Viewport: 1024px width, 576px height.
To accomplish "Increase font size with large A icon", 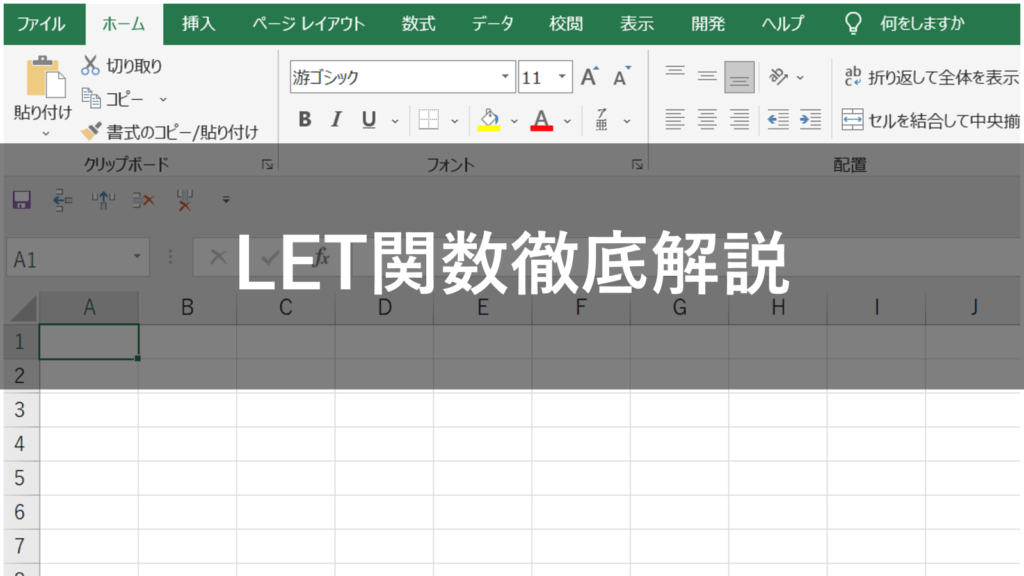I will [590, 77].
